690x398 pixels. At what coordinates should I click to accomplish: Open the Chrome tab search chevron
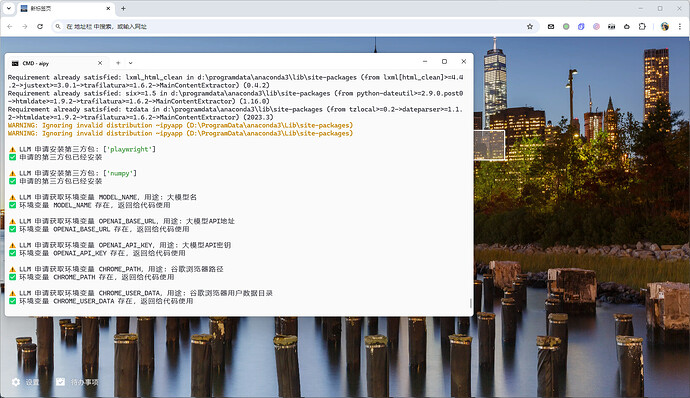(8, 8)
